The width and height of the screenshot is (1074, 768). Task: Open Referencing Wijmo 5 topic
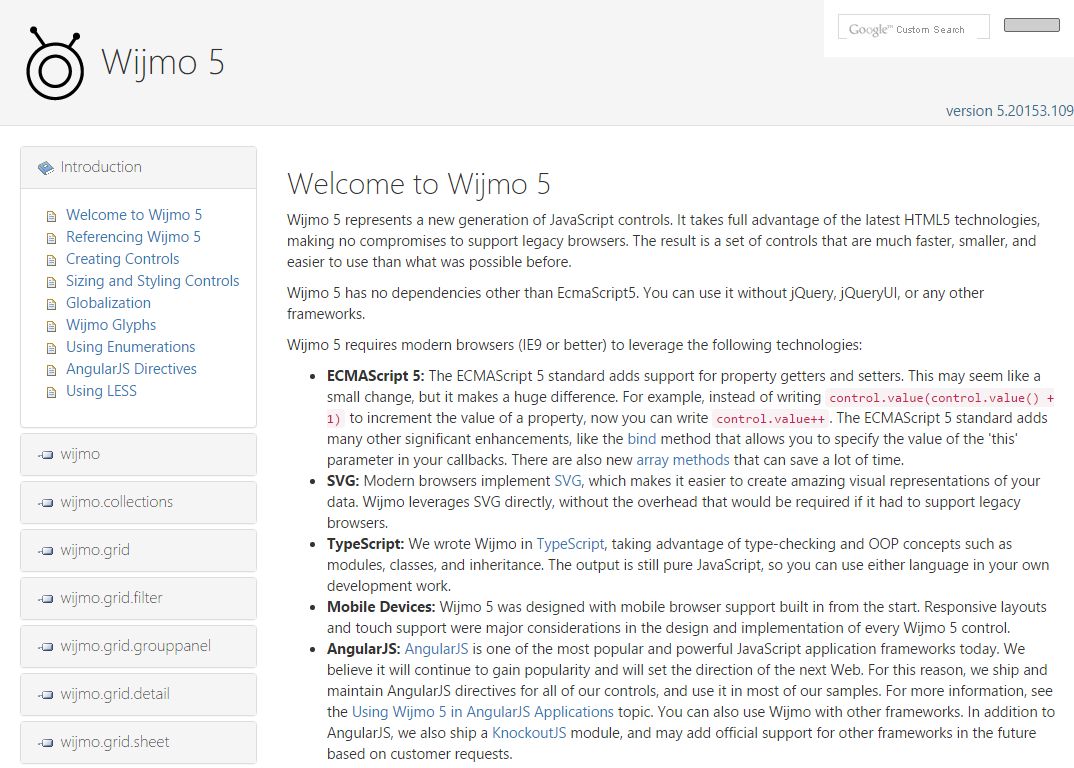133,237
